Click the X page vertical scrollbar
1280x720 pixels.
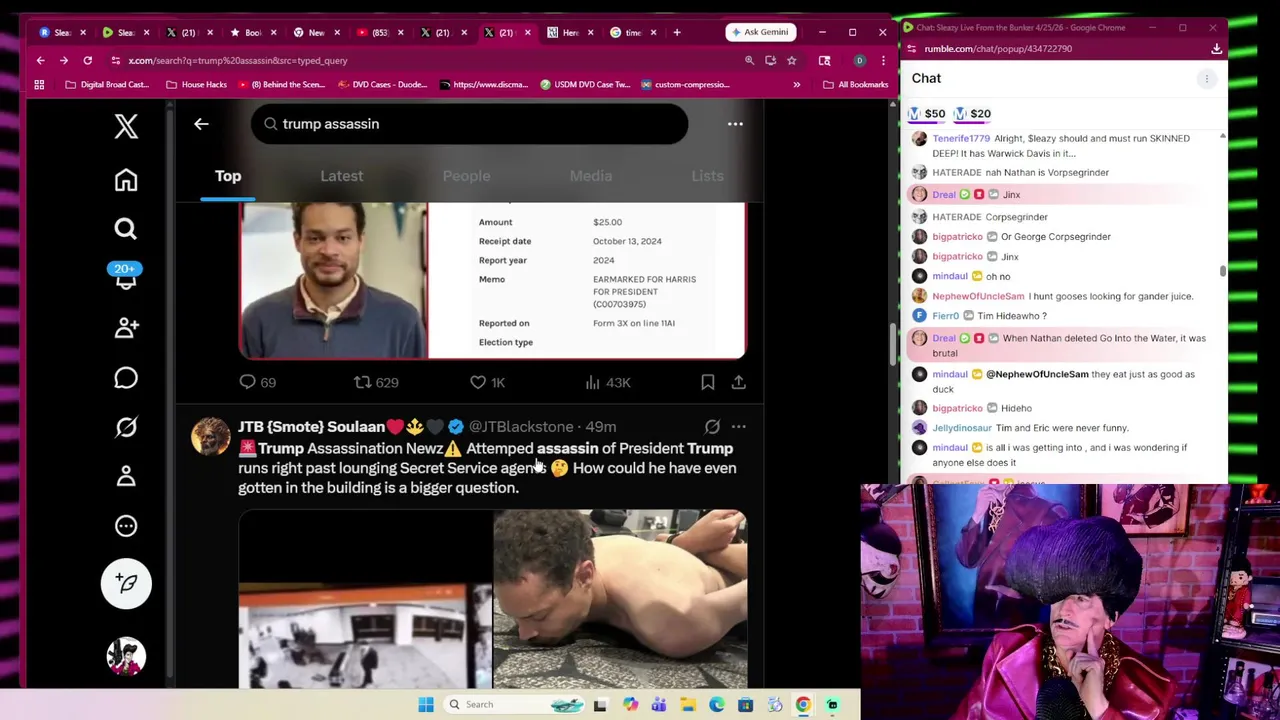892,345
